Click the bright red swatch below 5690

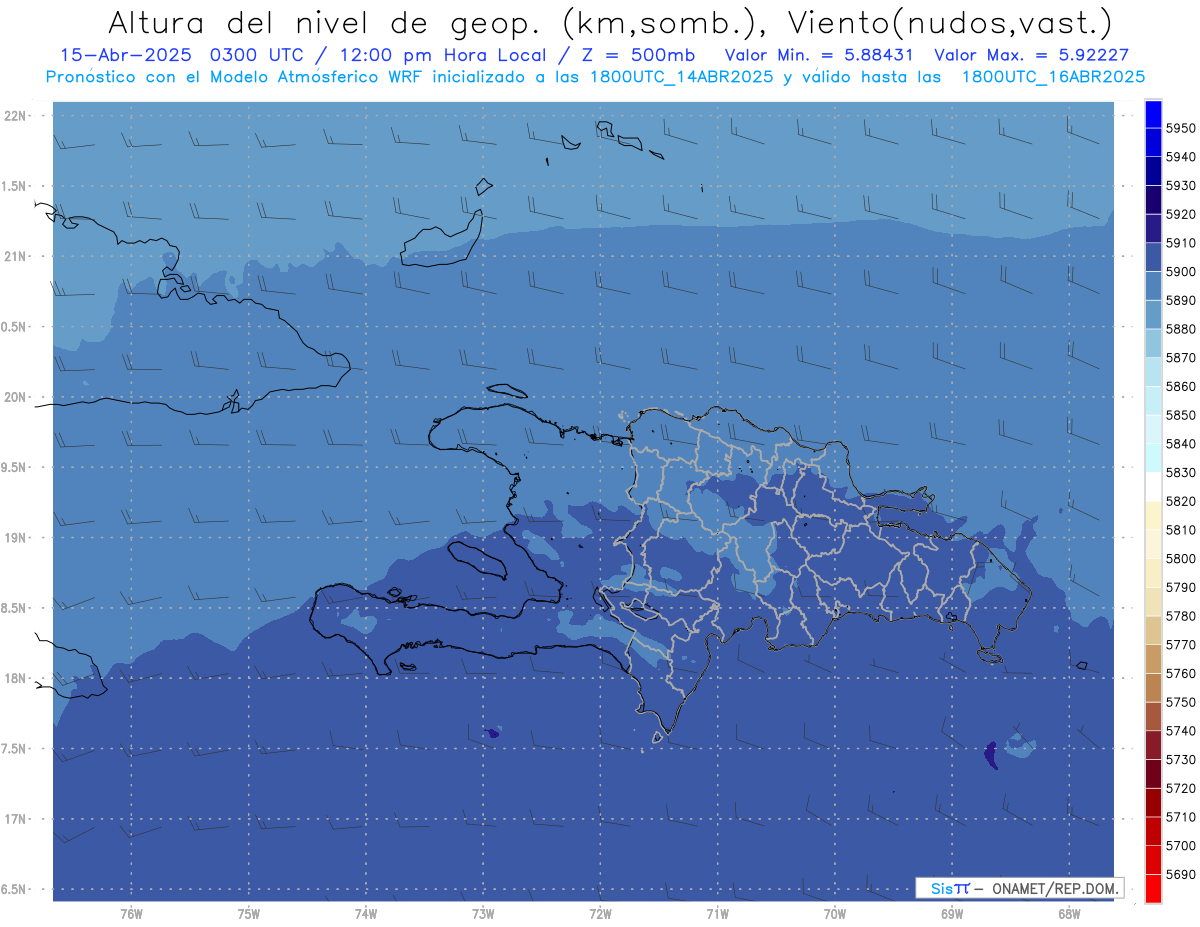click(1153, 888)
